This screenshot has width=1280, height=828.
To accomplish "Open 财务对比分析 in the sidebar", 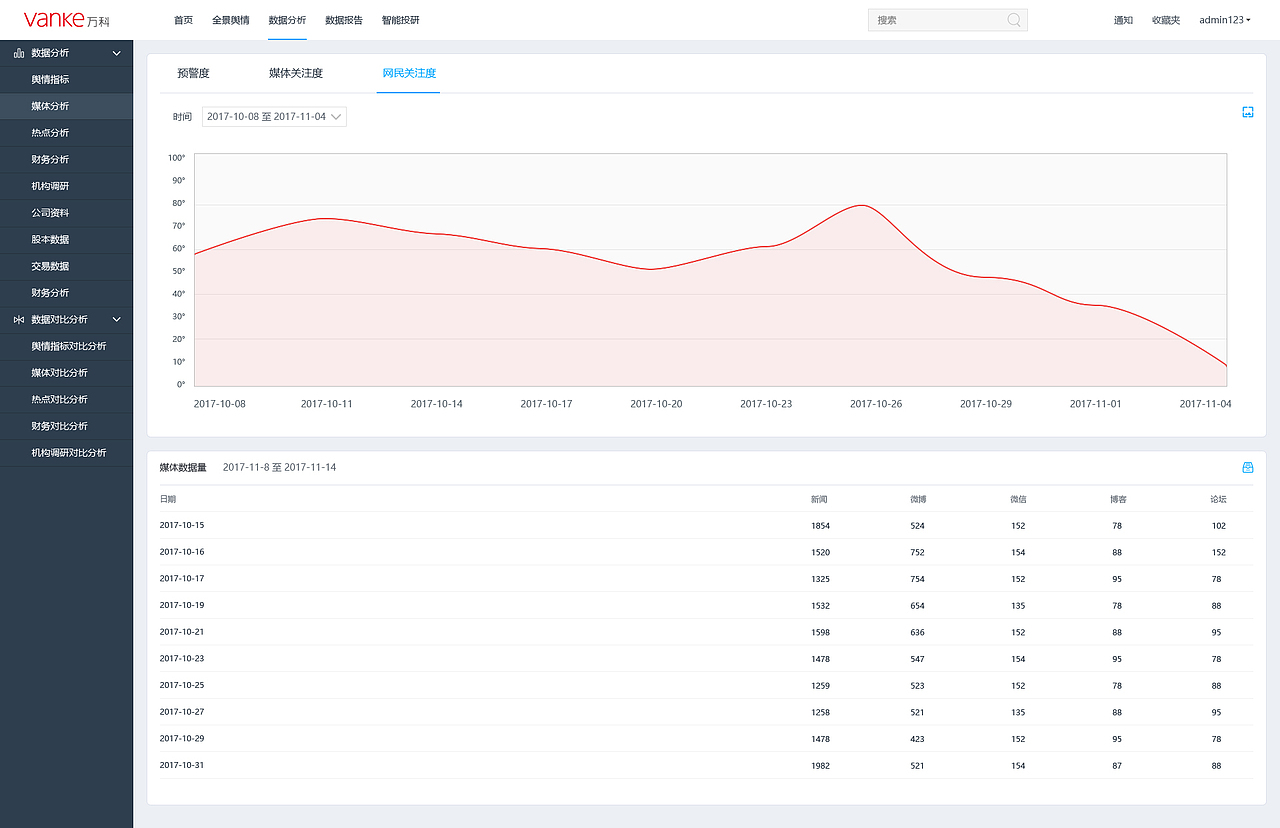I will pos(66,426).
